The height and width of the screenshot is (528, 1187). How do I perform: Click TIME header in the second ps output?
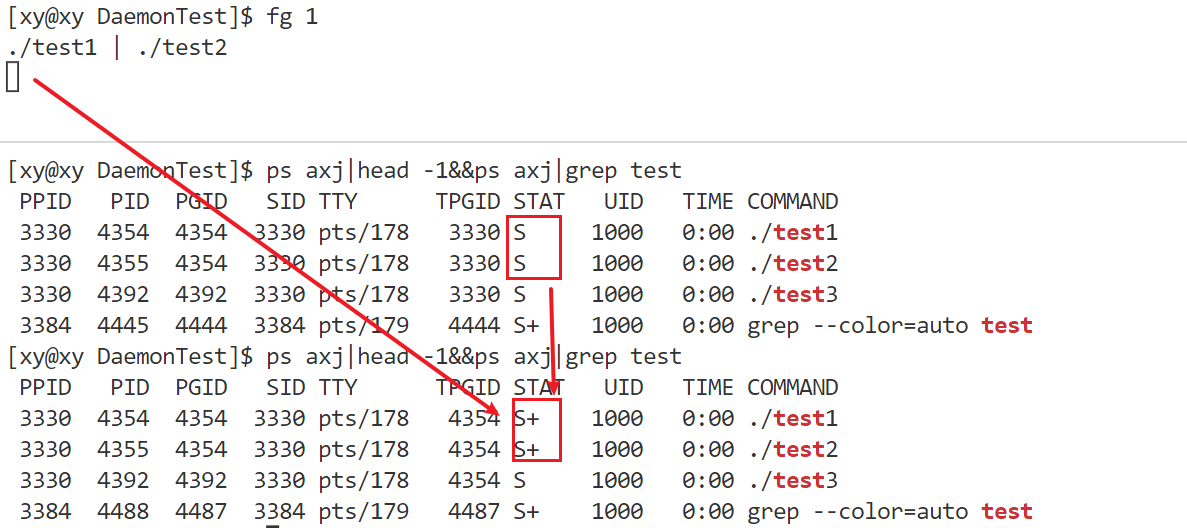(x=708, y=388)
